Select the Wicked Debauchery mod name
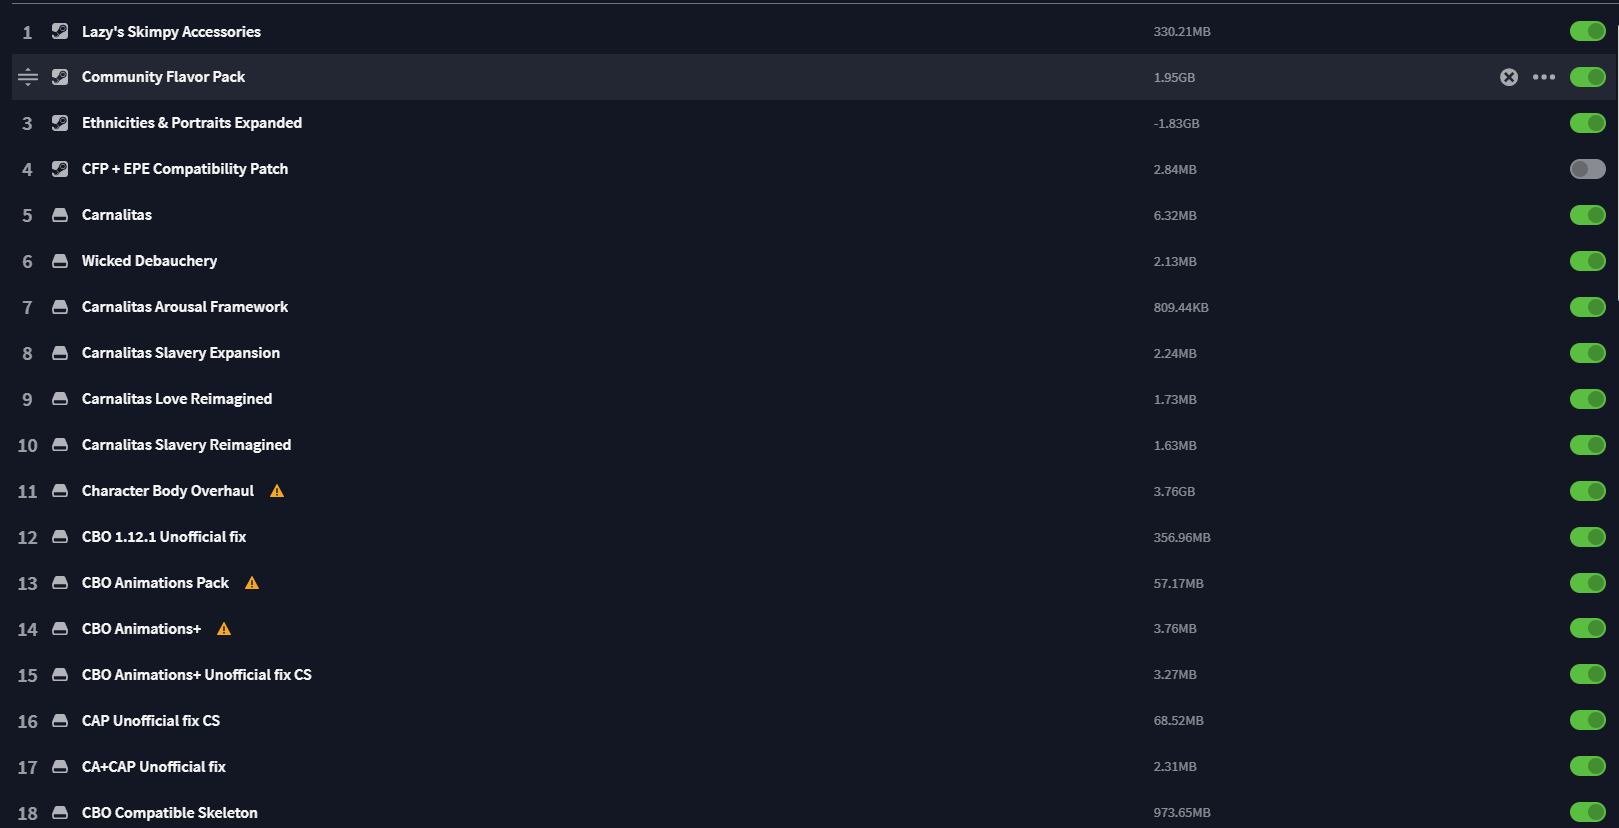The width and height of the screenshot is (1619, 828). (x=149, y=261)
